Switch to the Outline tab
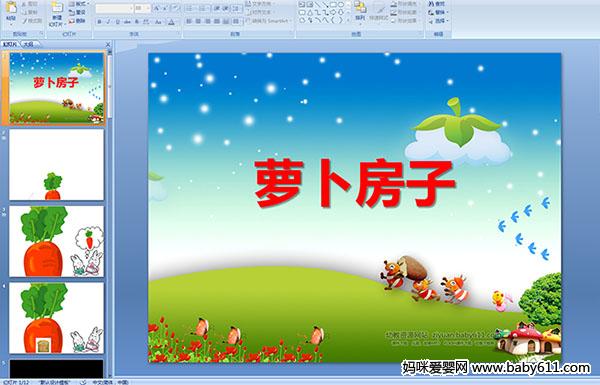Screen dimensions: 600x385 pos(29,44)
